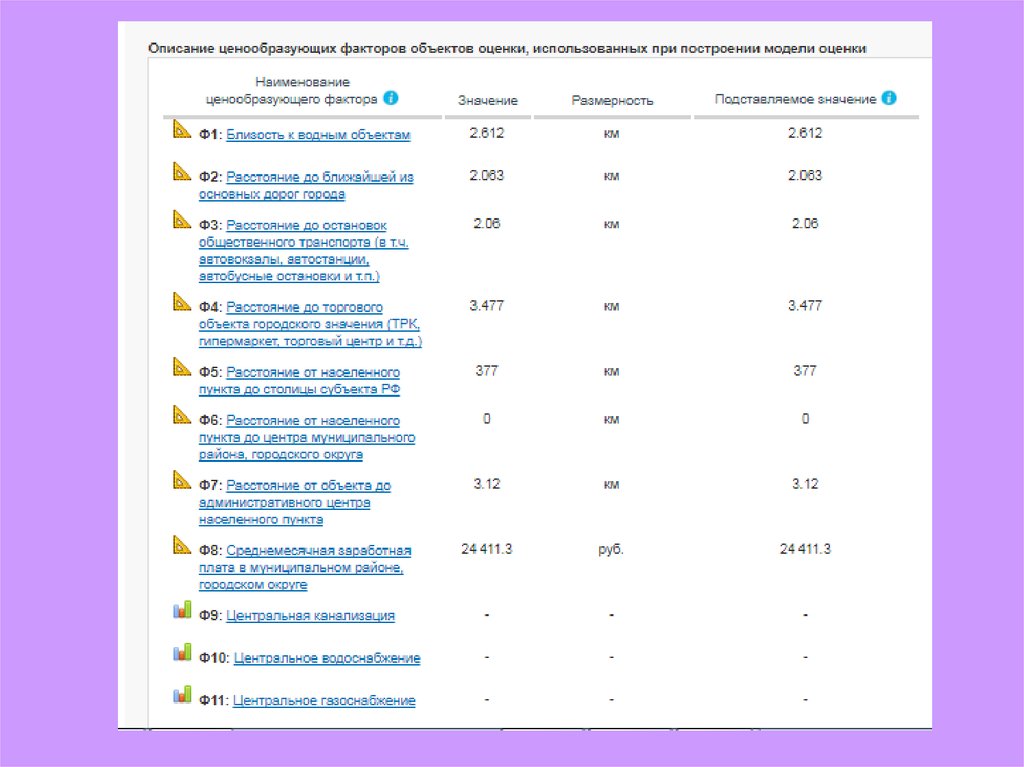Open the Расстояние до ближайшей из основных дорог link
This screenshot has height=767, width=1024.
(x=319, y=177)
